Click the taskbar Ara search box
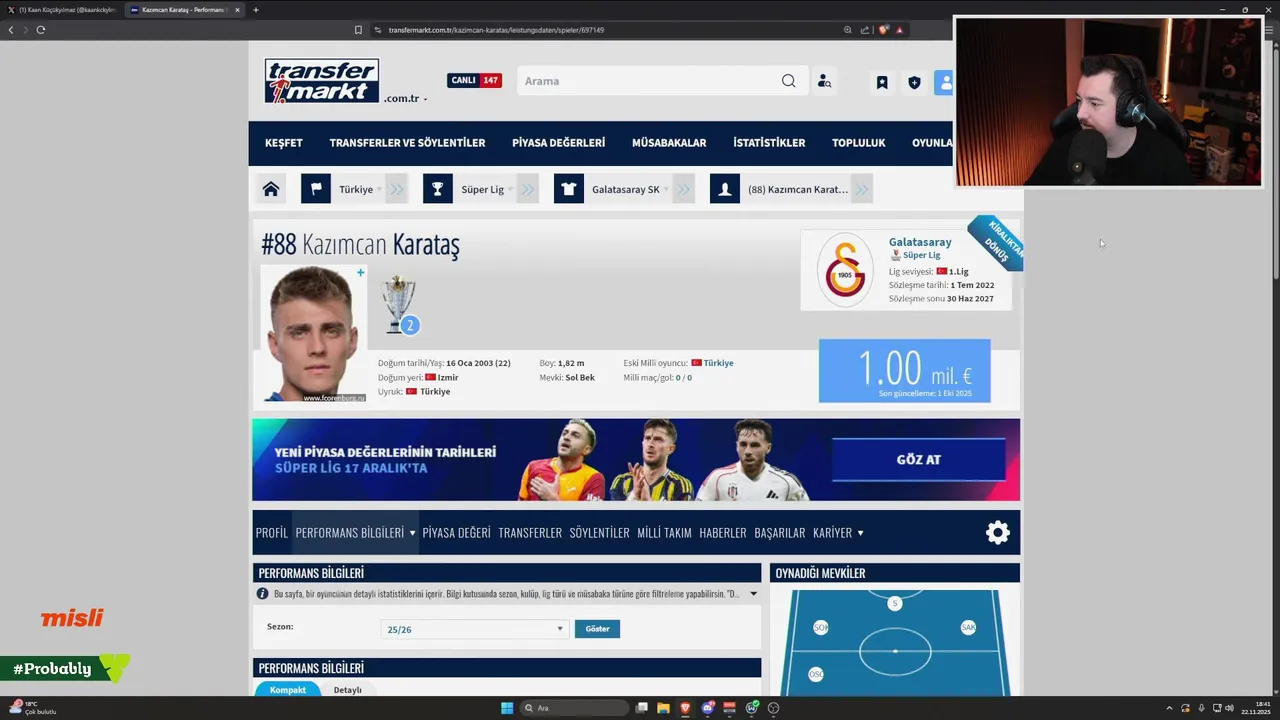 tap(573, 708)
